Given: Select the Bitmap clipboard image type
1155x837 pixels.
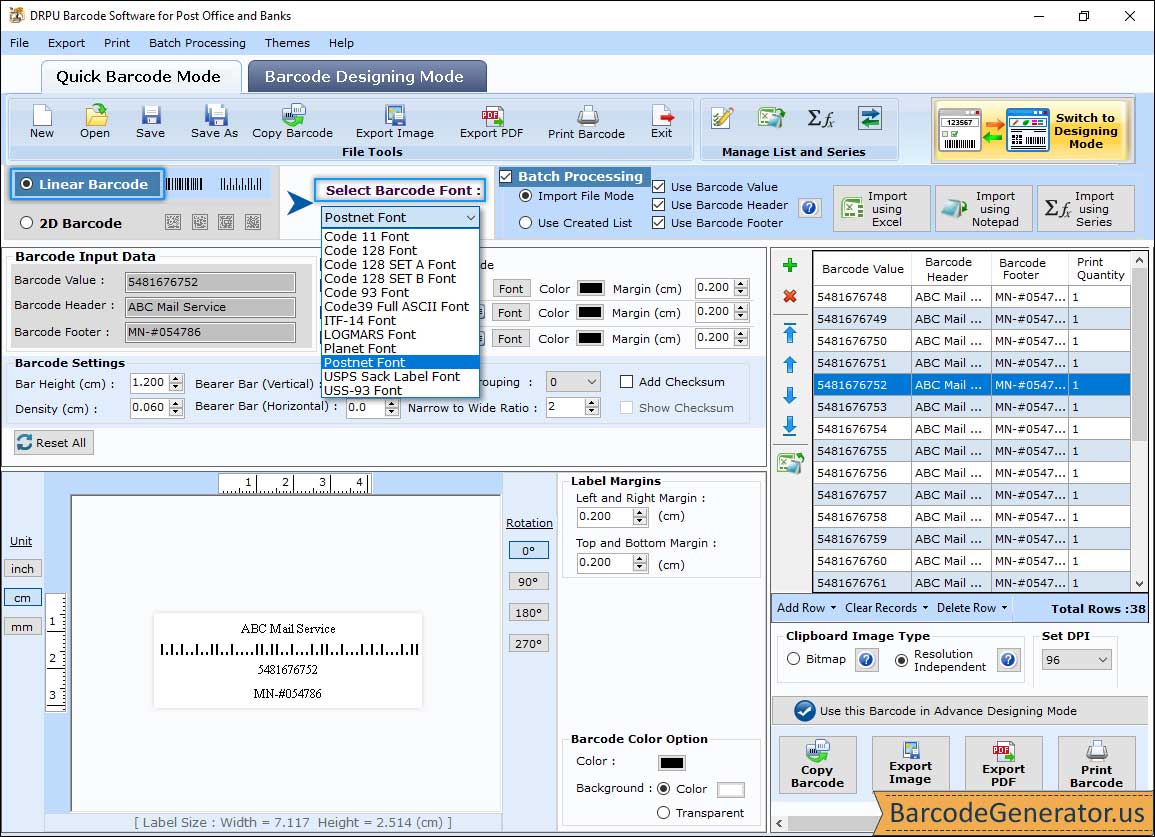Looking at the screenshot, I should click(793, 659).
